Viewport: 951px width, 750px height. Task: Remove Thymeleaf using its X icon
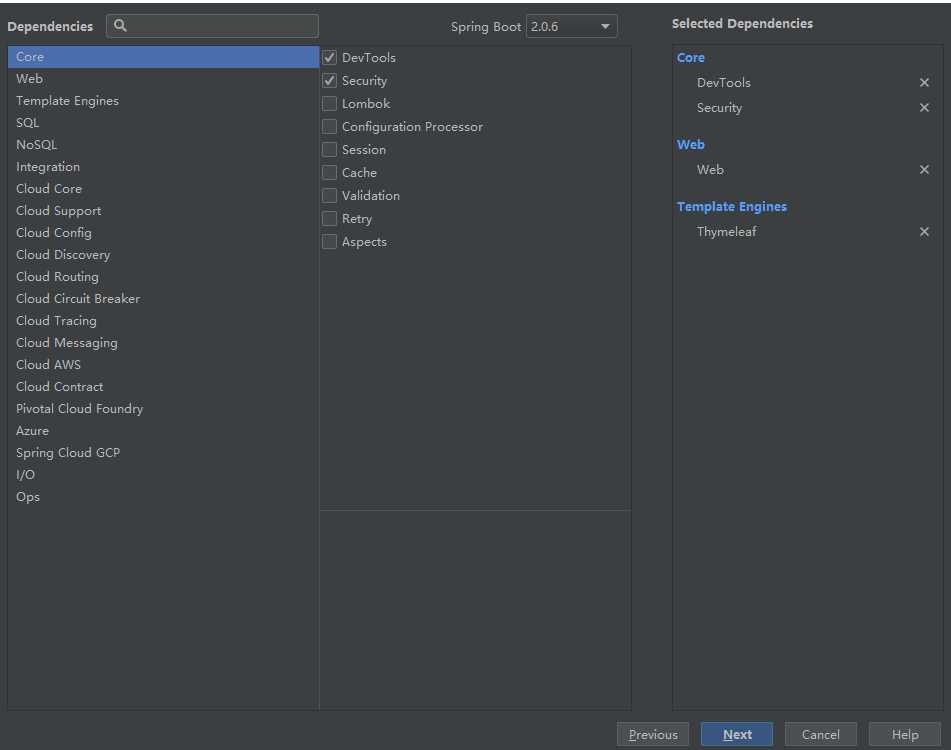pyautogui.click(x=924, y=232)
